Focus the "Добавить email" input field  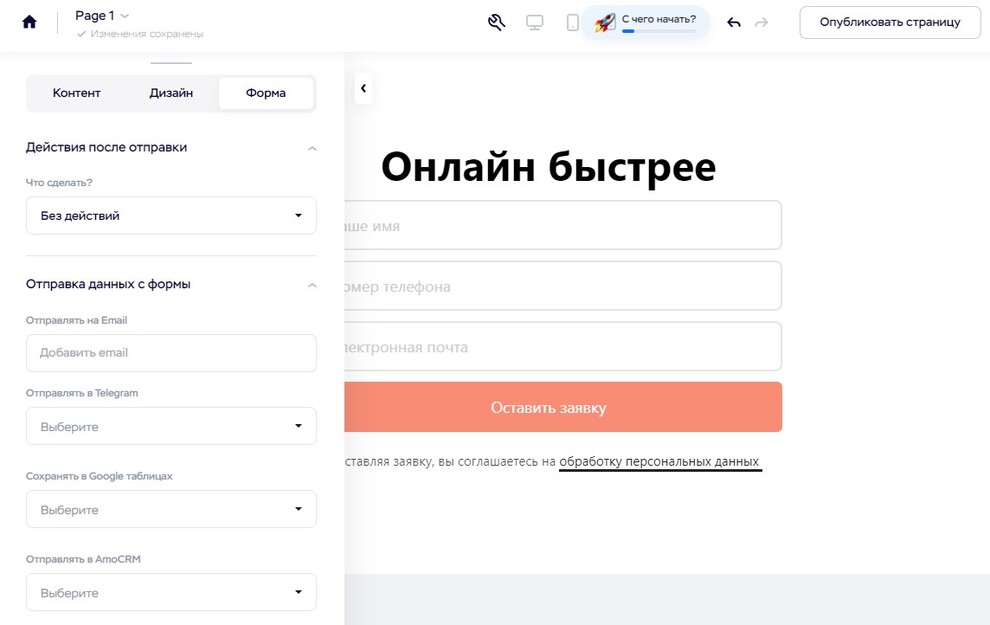[x=171, y=353]
